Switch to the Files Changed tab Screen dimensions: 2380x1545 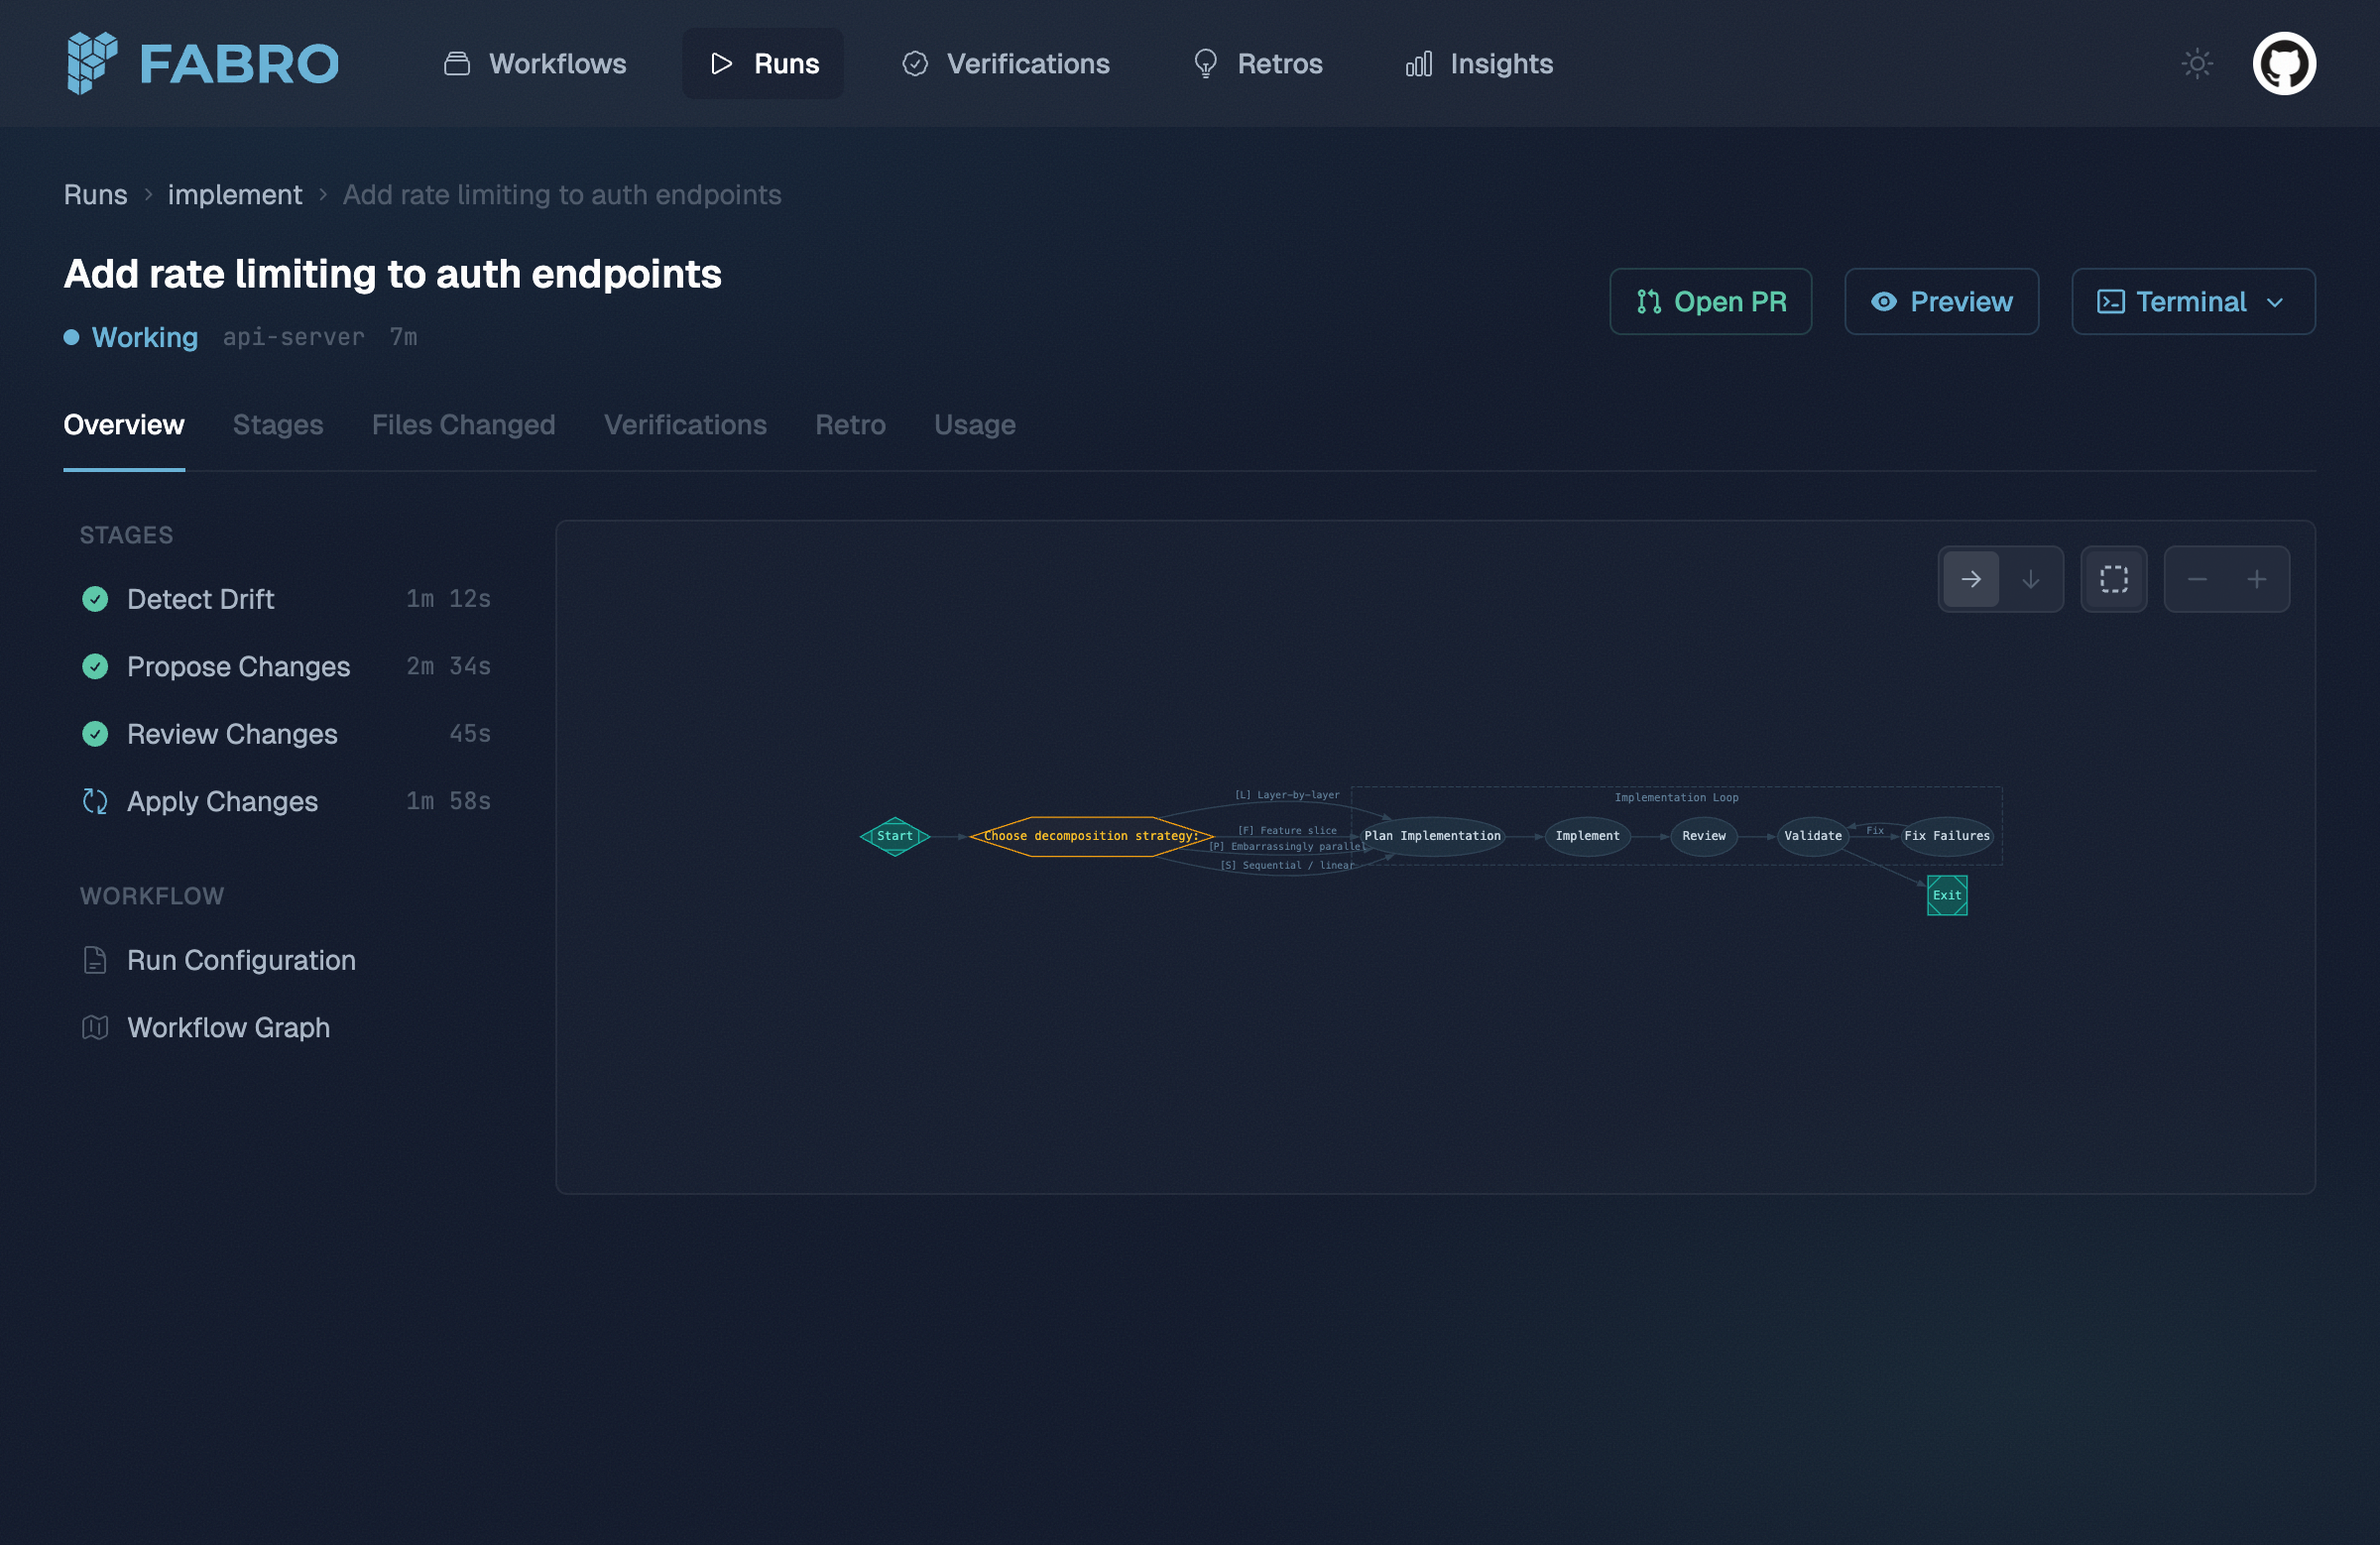click(x=463, y=425)
